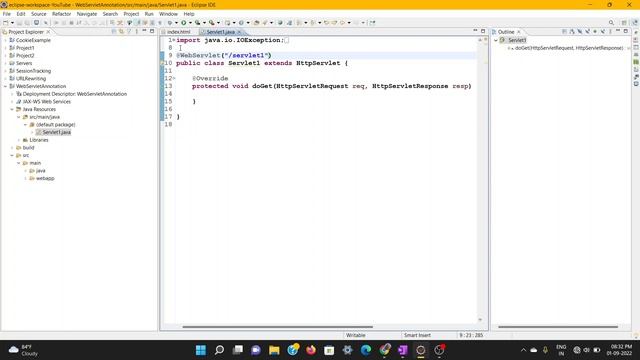This screenshot has width=640, height=360.
Task: Click the Run Last Tool (external tools) icon
Action: click(x=212, y=23)
